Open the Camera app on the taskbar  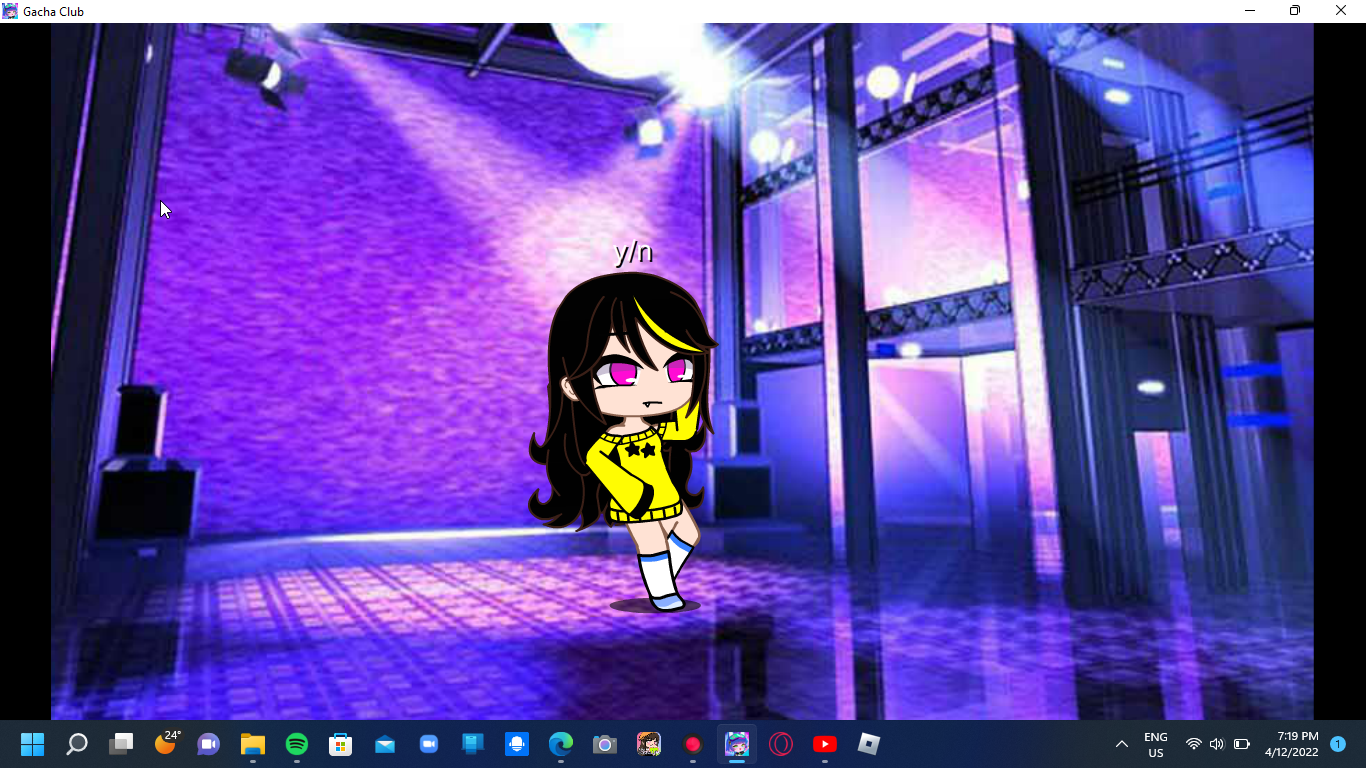[x=604, y=744]
